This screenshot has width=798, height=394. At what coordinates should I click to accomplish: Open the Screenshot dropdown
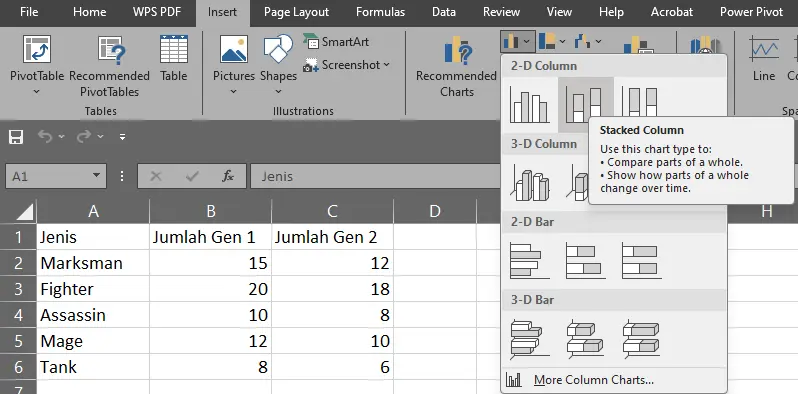coord(346,65)
